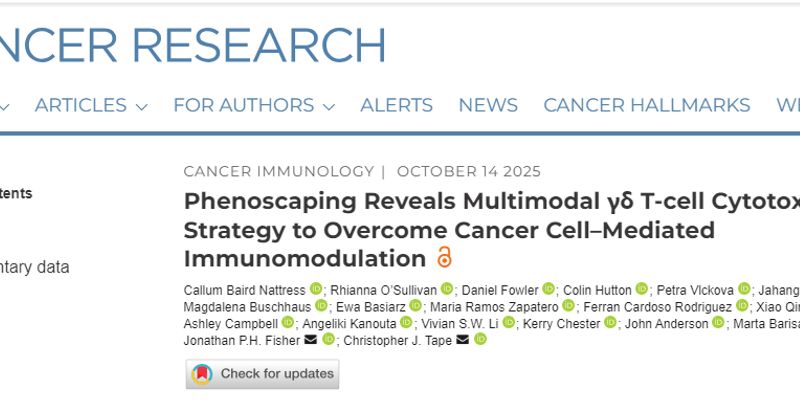
Task: Expand the For Authors dropdown
Action: coord(253,105)
